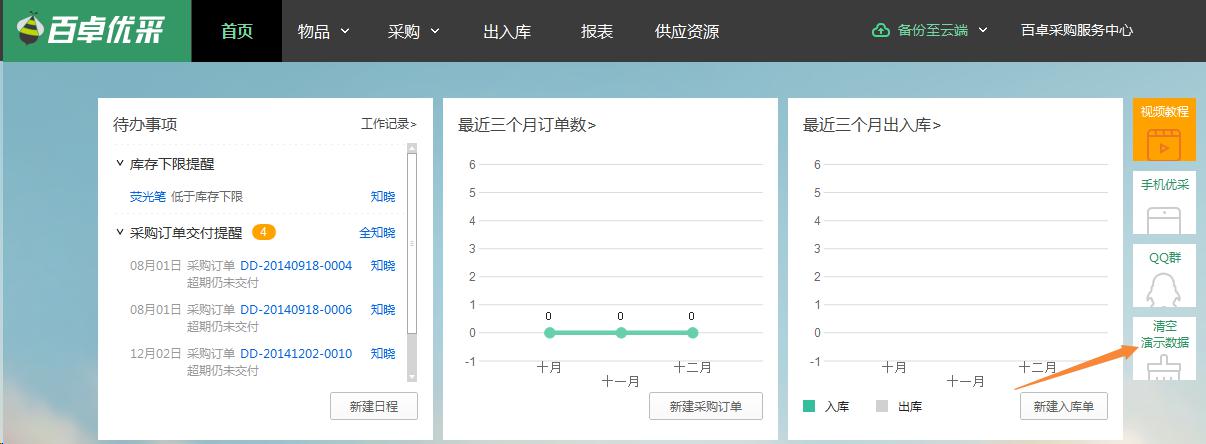Image resolution: width=1206 pixels, height=444 pixels.
Task: Click the cloud backup icon
Action: [x=881, y=31]
